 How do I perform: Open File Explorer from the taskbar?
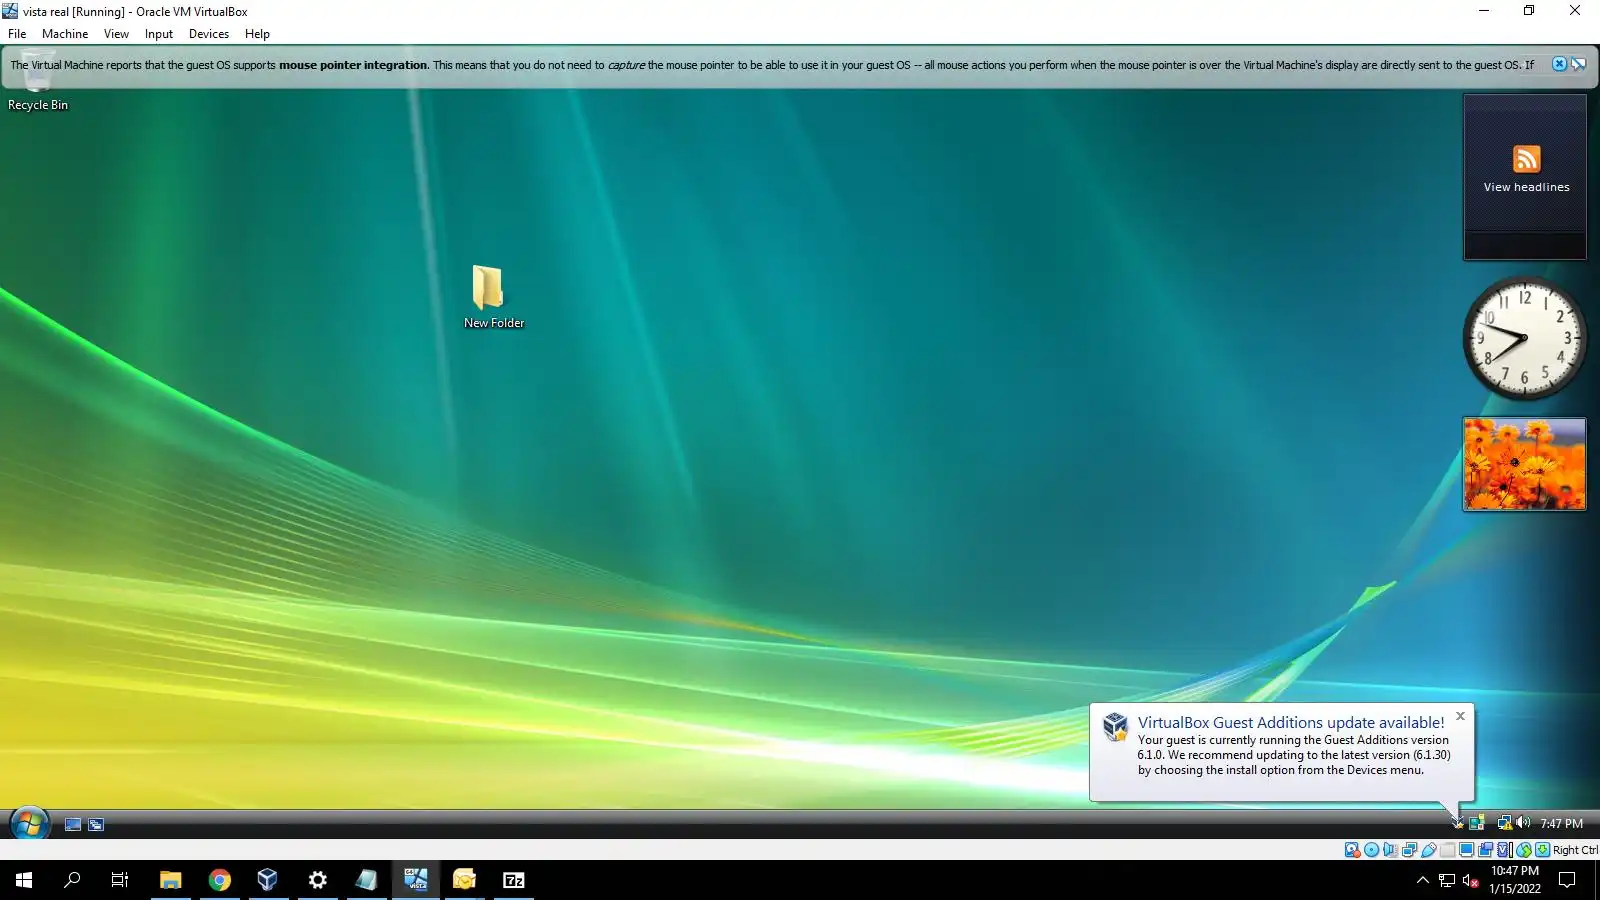(170, 880)
